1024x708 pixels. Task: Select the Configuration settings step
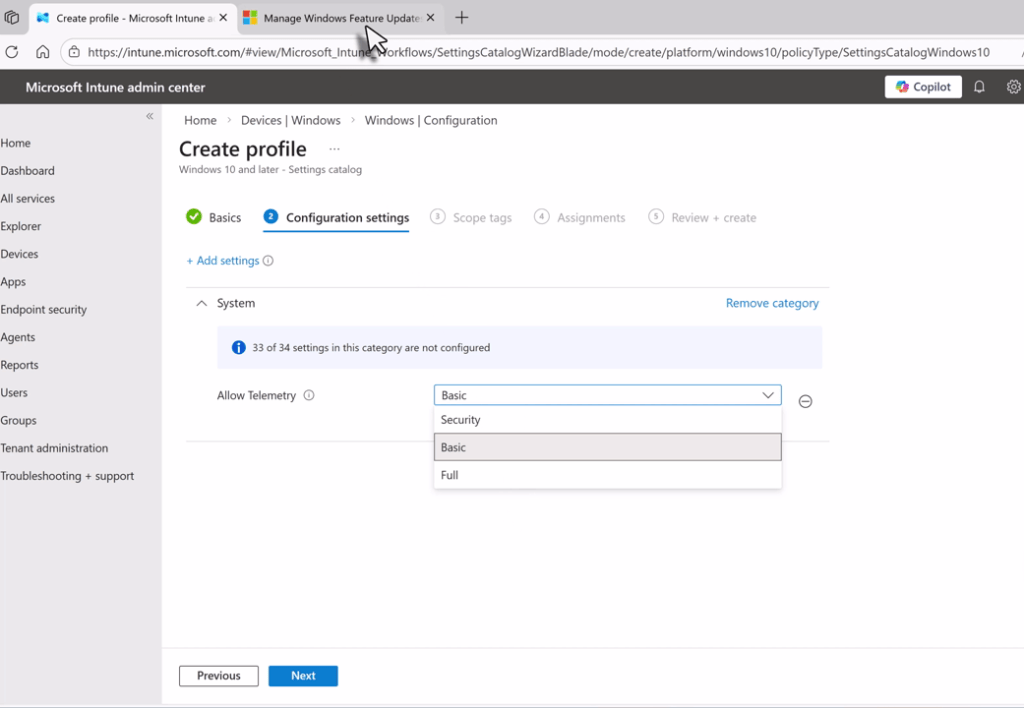[336, 217]
